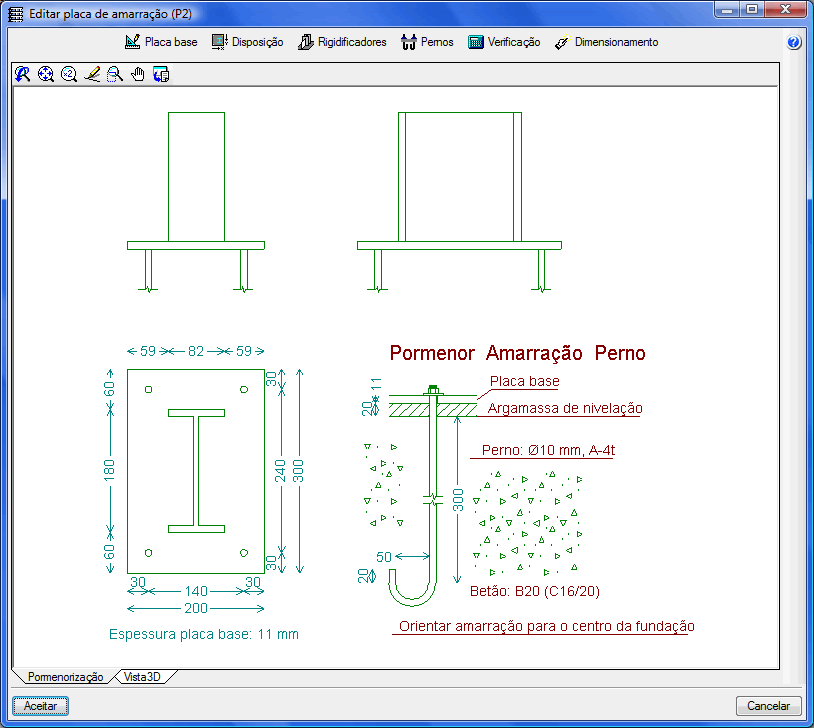Click the blue help question mark icon
Viewport: 814px width, 728px height.
tap(793, 42)
